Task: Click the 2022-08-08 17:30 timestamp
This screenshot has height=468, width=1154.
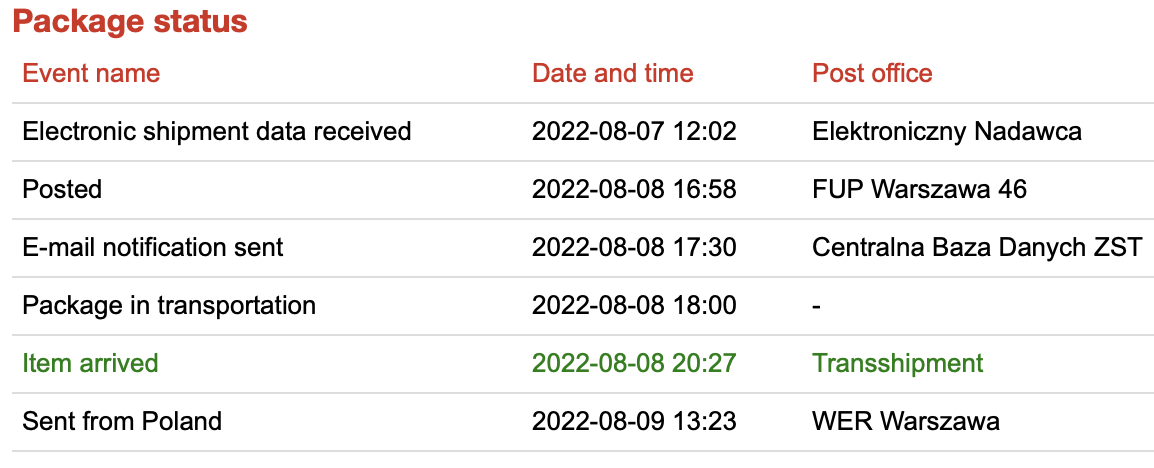Action: (x=634, y=247)
